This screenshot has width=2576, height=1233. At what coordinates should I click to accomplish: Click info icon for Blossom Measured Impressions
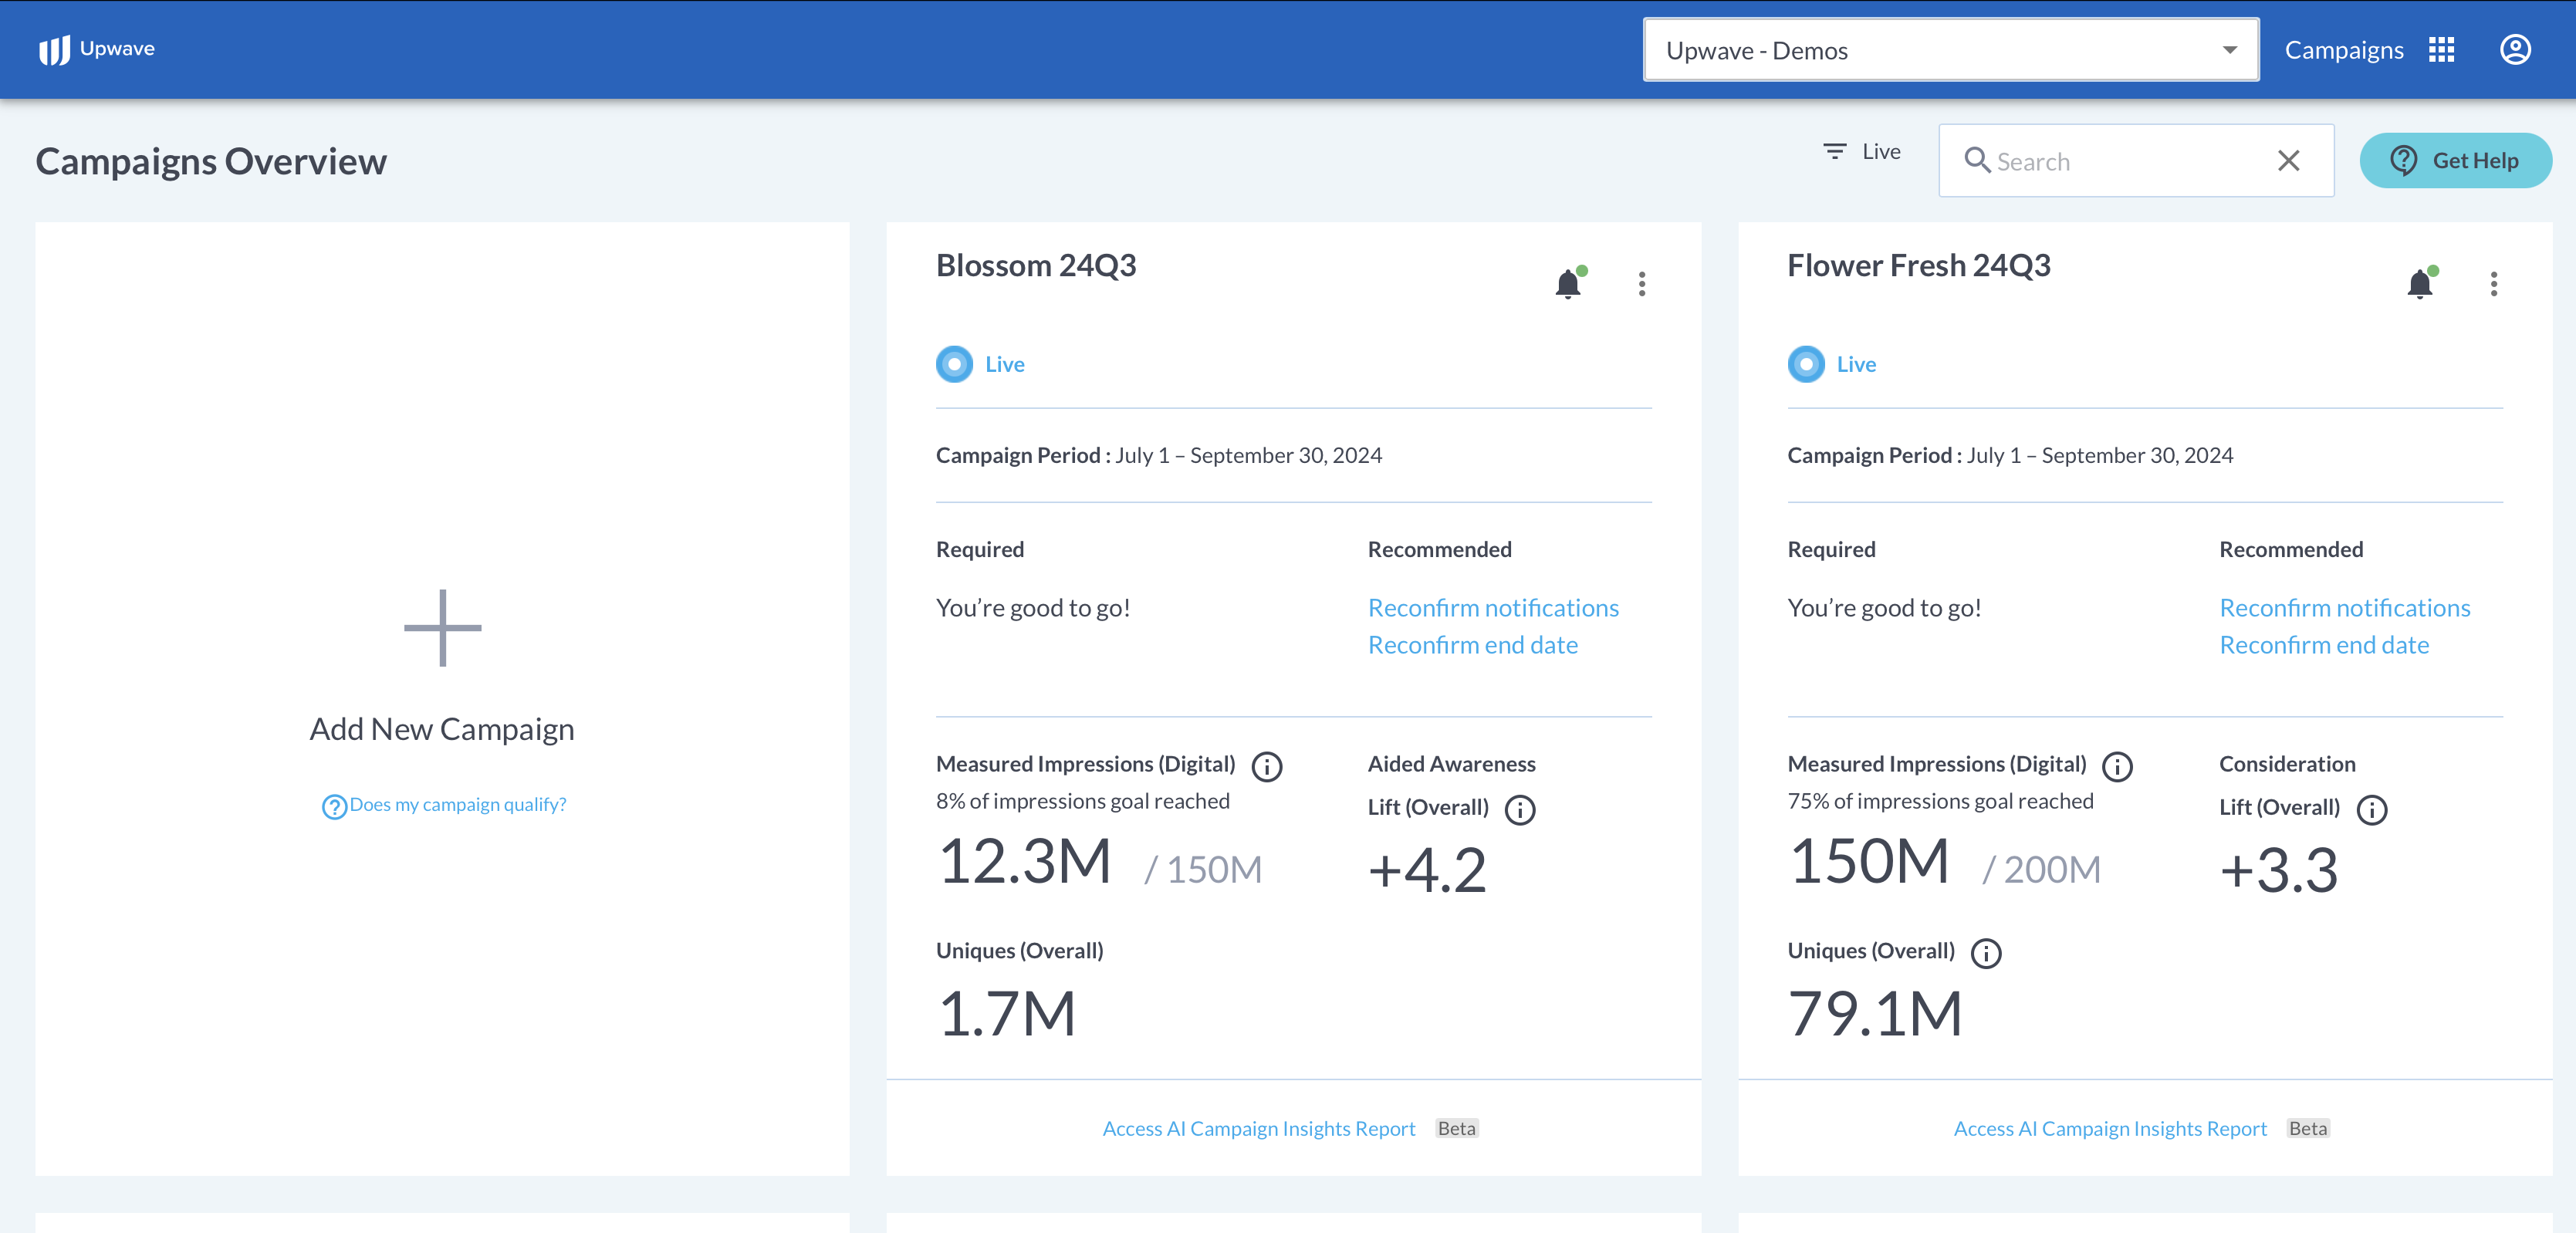click(1267, 767)
